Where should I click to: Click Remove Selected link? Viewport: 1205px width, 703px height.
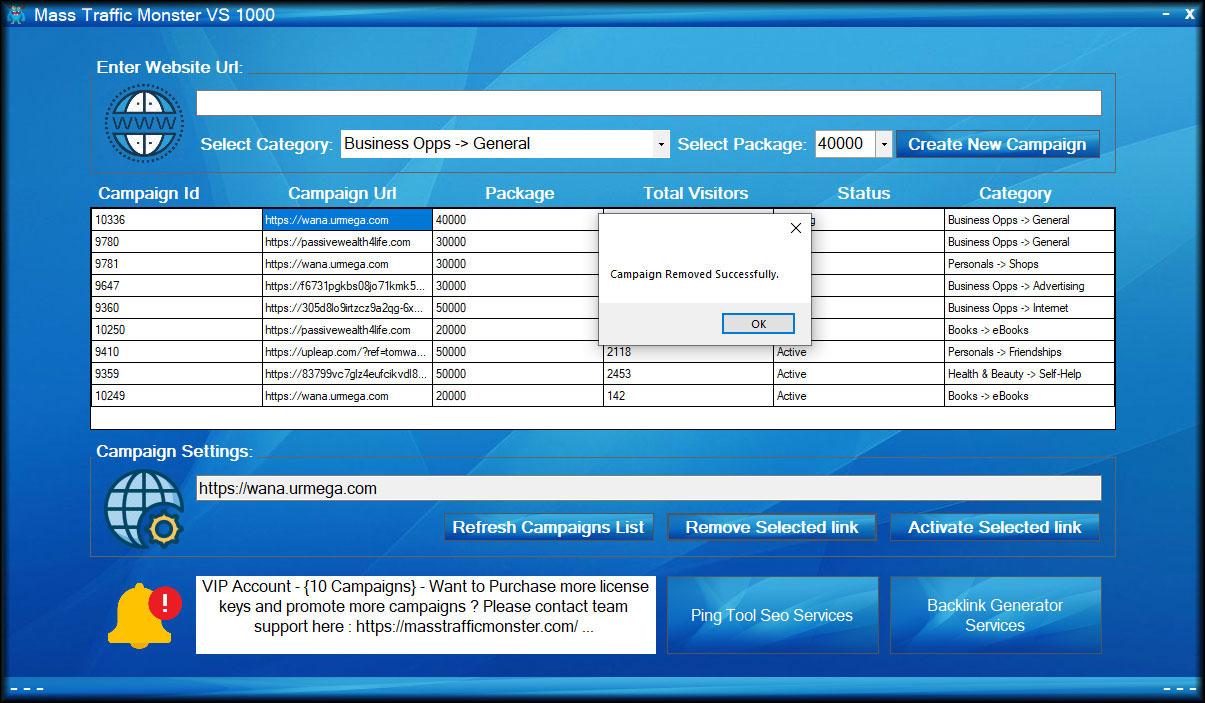pyautogui.click(x=771, y=527)
